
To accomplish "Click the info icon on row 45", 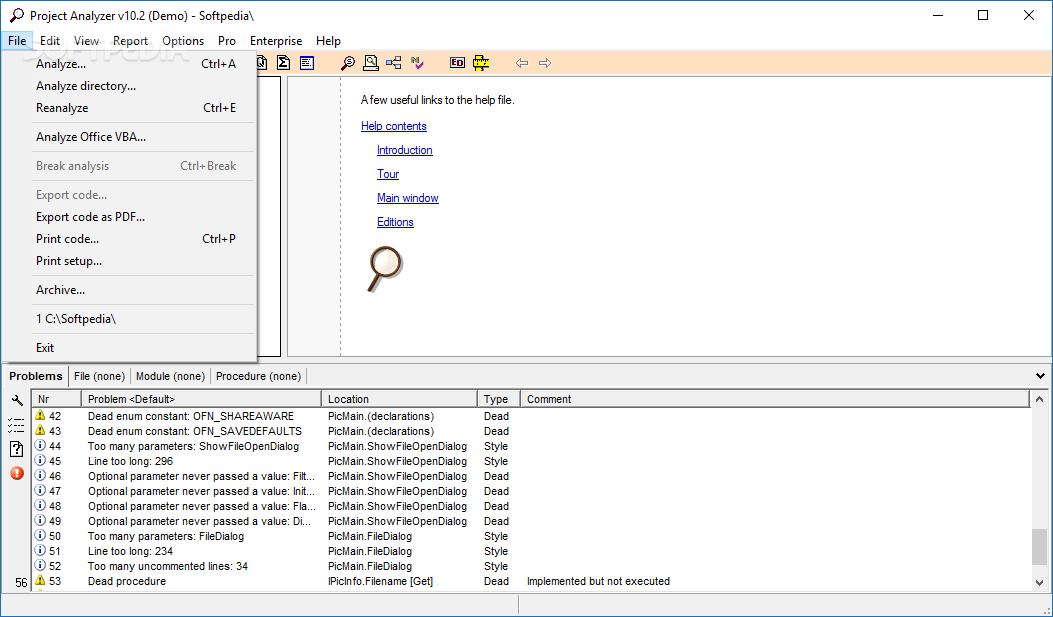I will click(40, 461).
